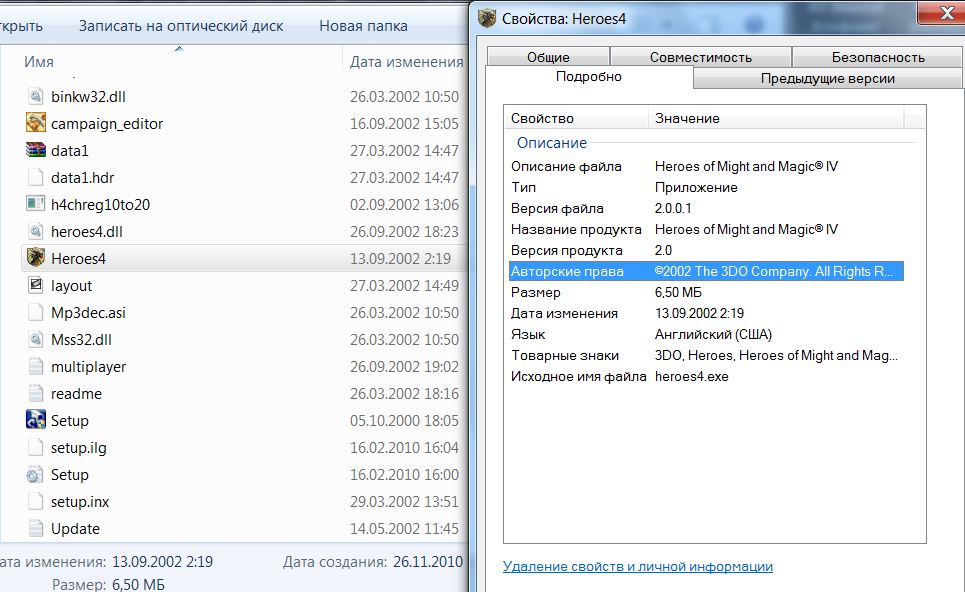
Task: Click the multiplayer text file icon
Action: 36,366
